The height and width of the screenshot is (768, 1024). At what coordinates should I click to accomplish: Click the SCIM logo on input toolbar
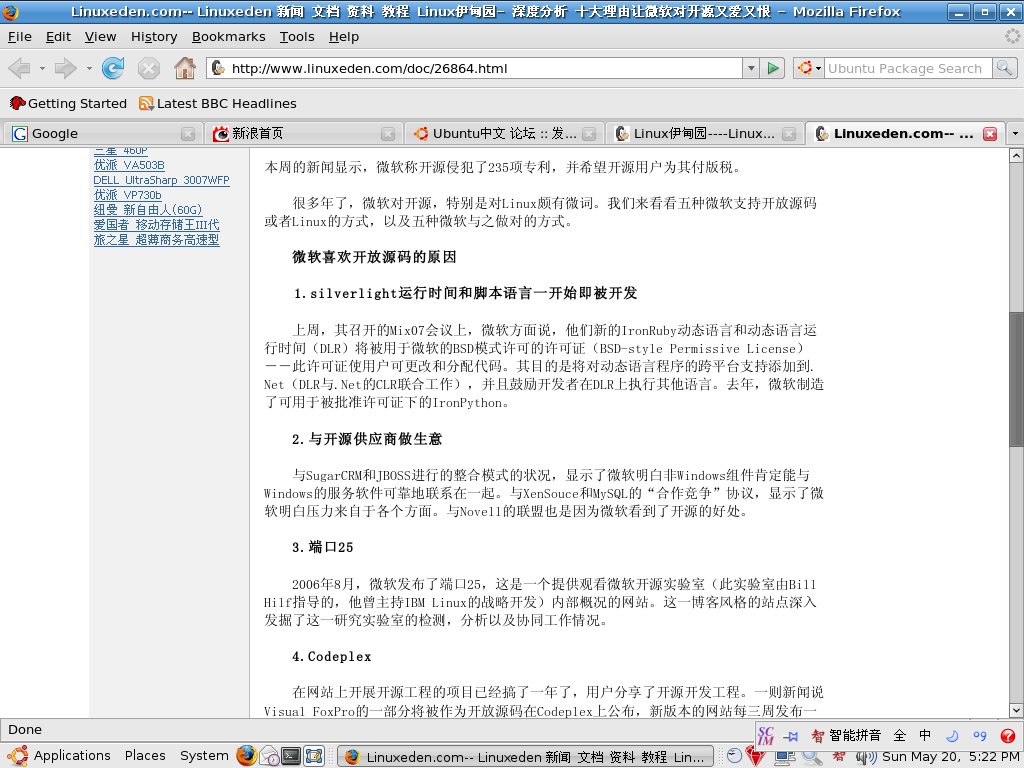[x=765, y=736]
